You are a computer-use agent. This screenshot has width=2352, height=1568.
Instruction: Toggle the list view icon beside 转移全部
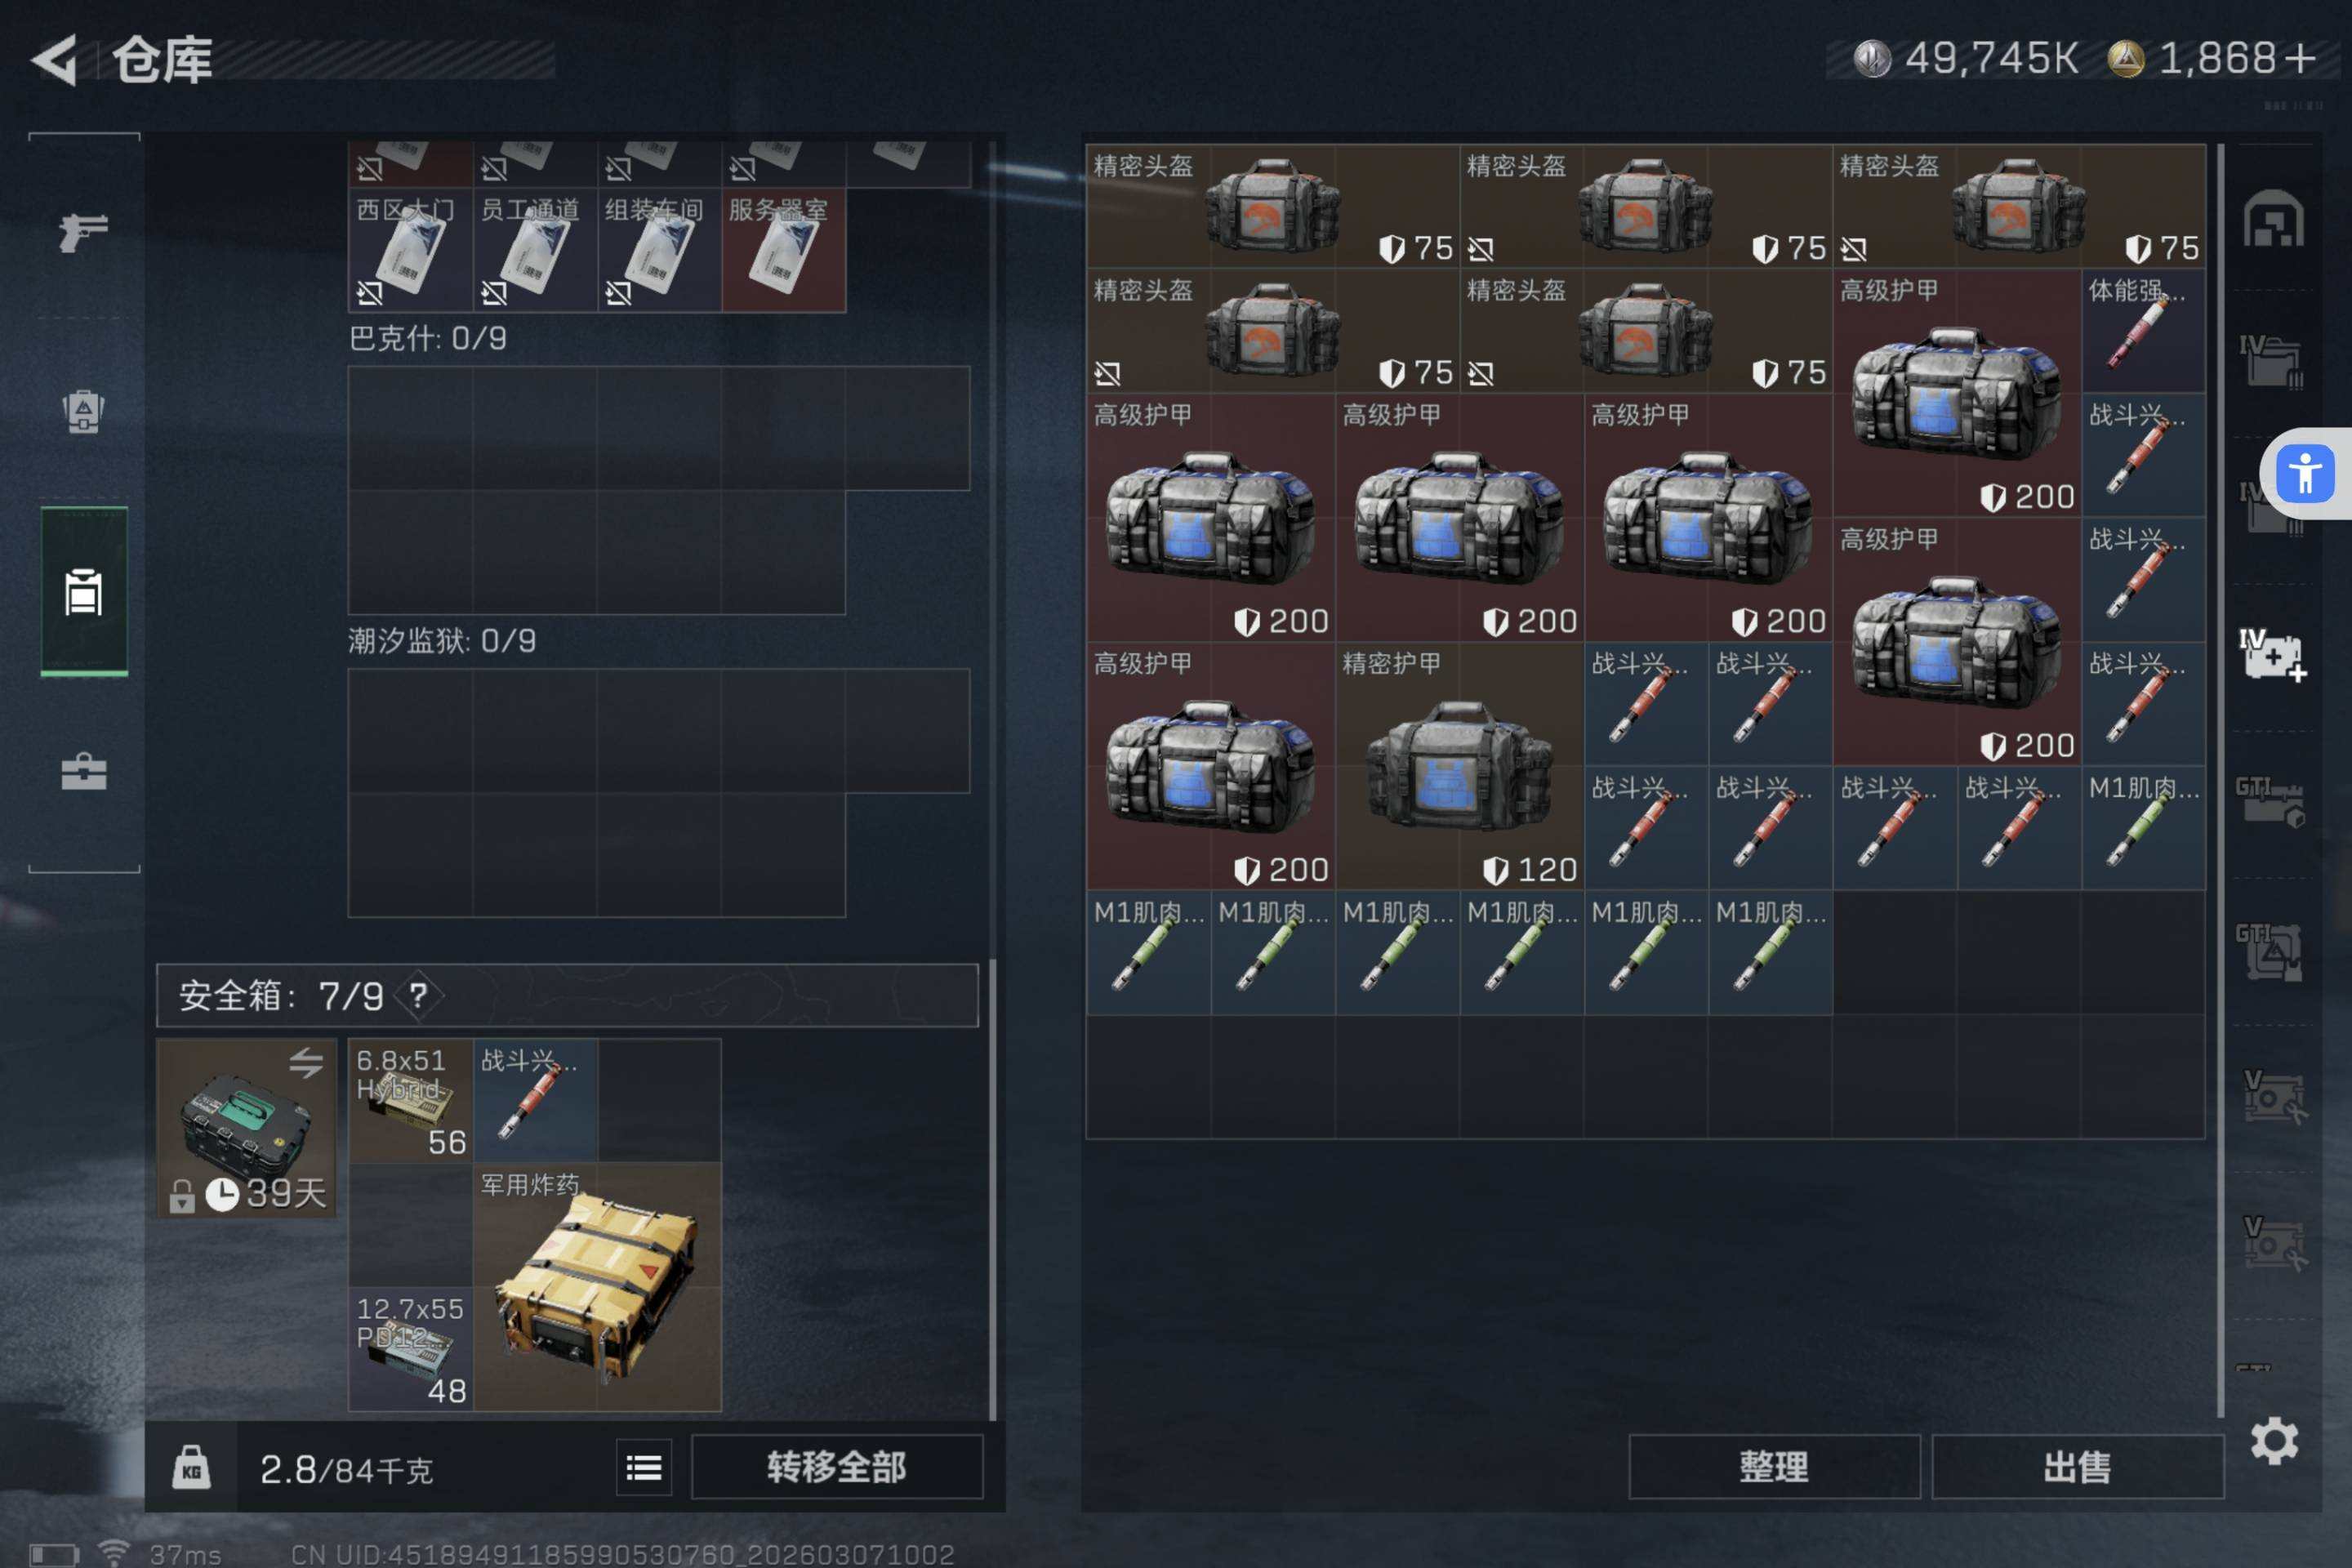[644, 1467]
